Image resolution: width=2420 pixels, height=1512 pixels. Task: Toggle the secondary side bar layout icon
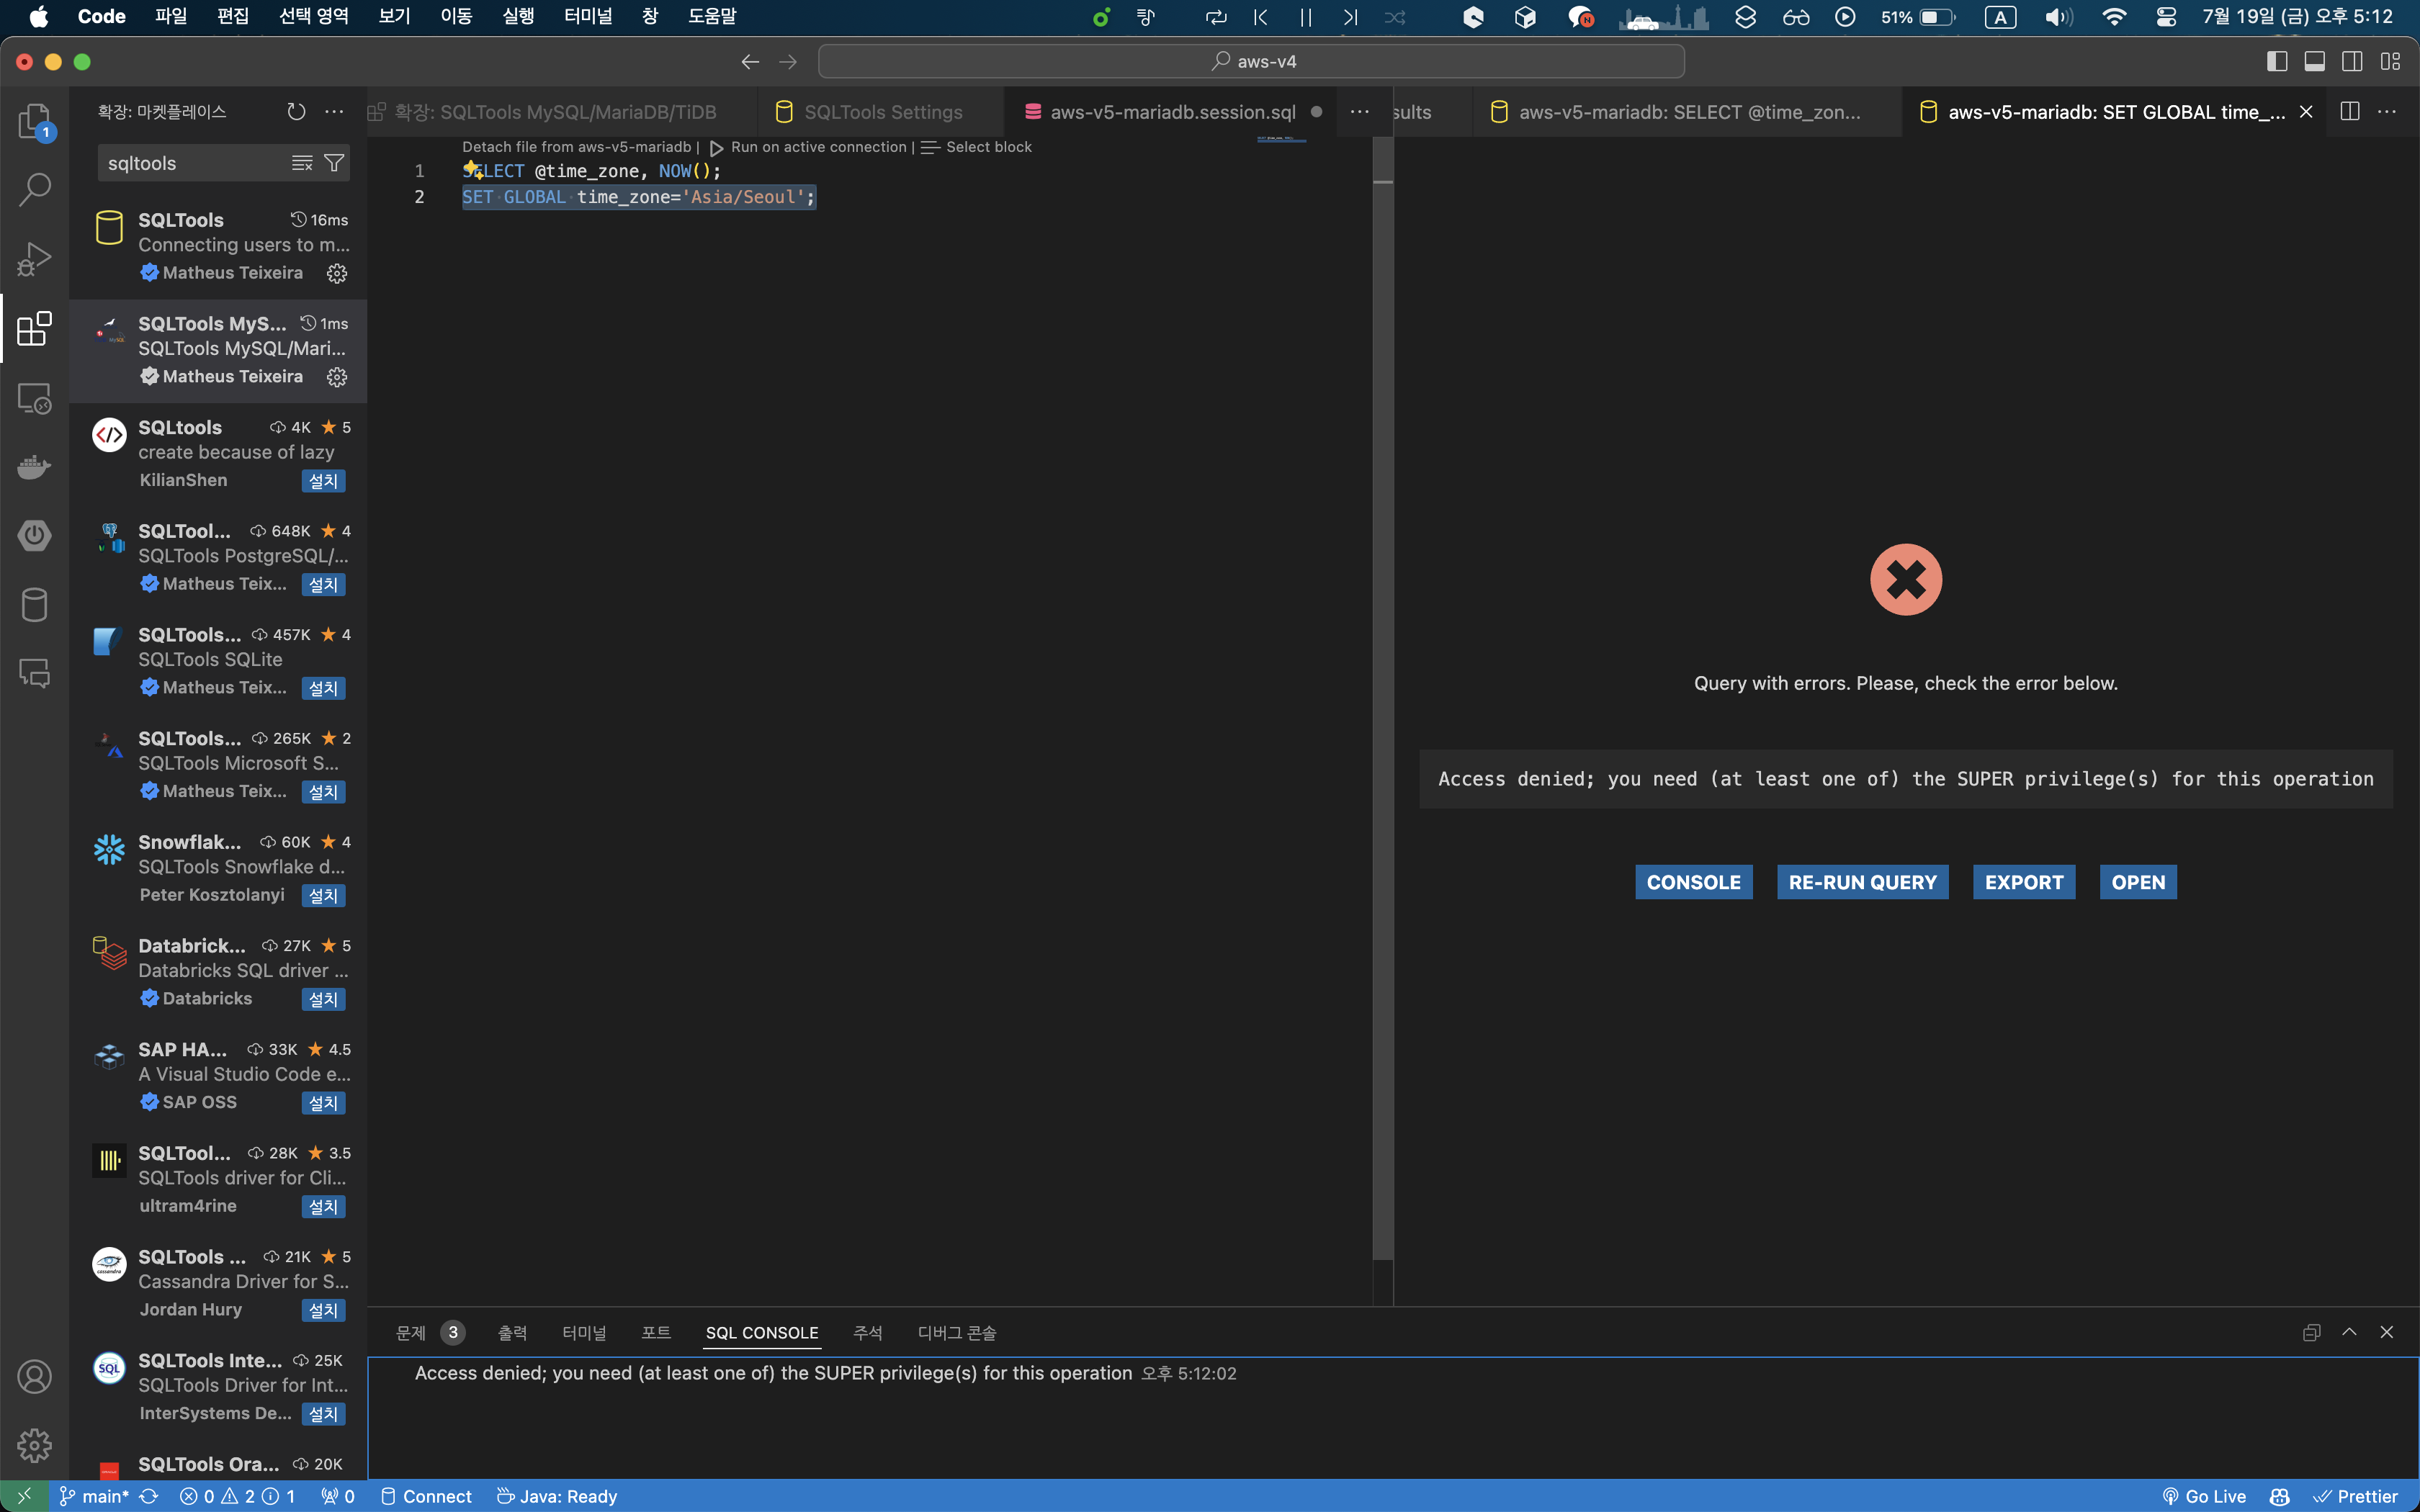coord(2352,61)
